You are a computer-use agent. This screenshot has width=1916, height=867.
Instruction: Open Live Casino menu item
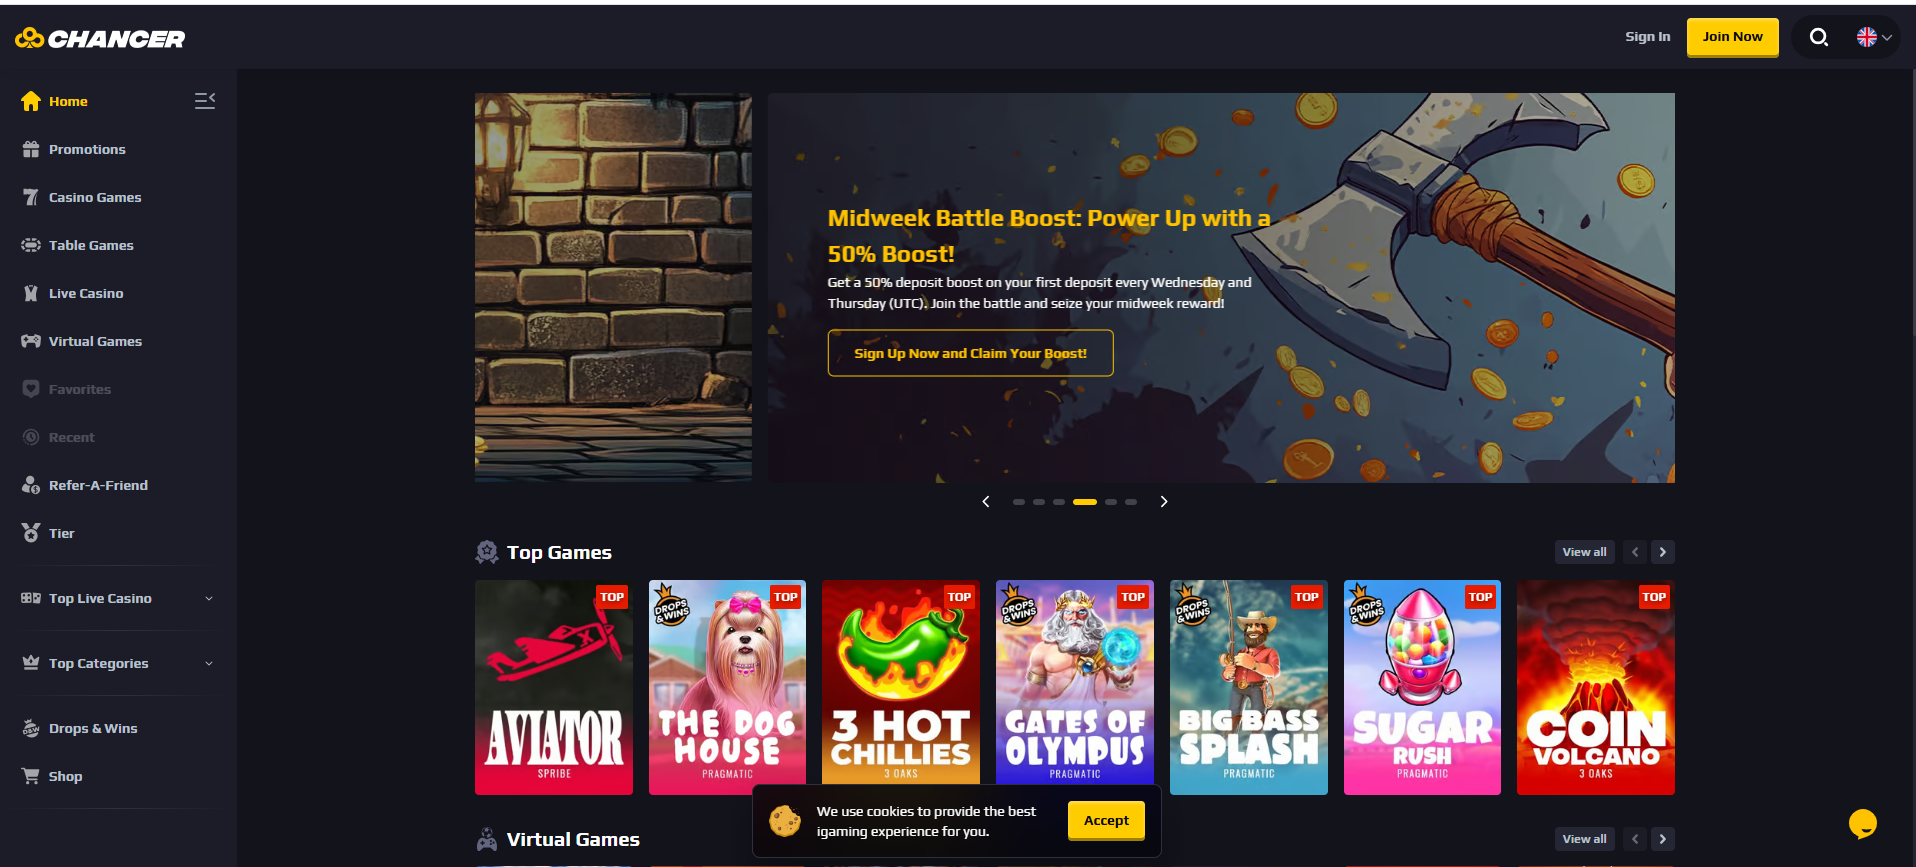click(86, 293)
